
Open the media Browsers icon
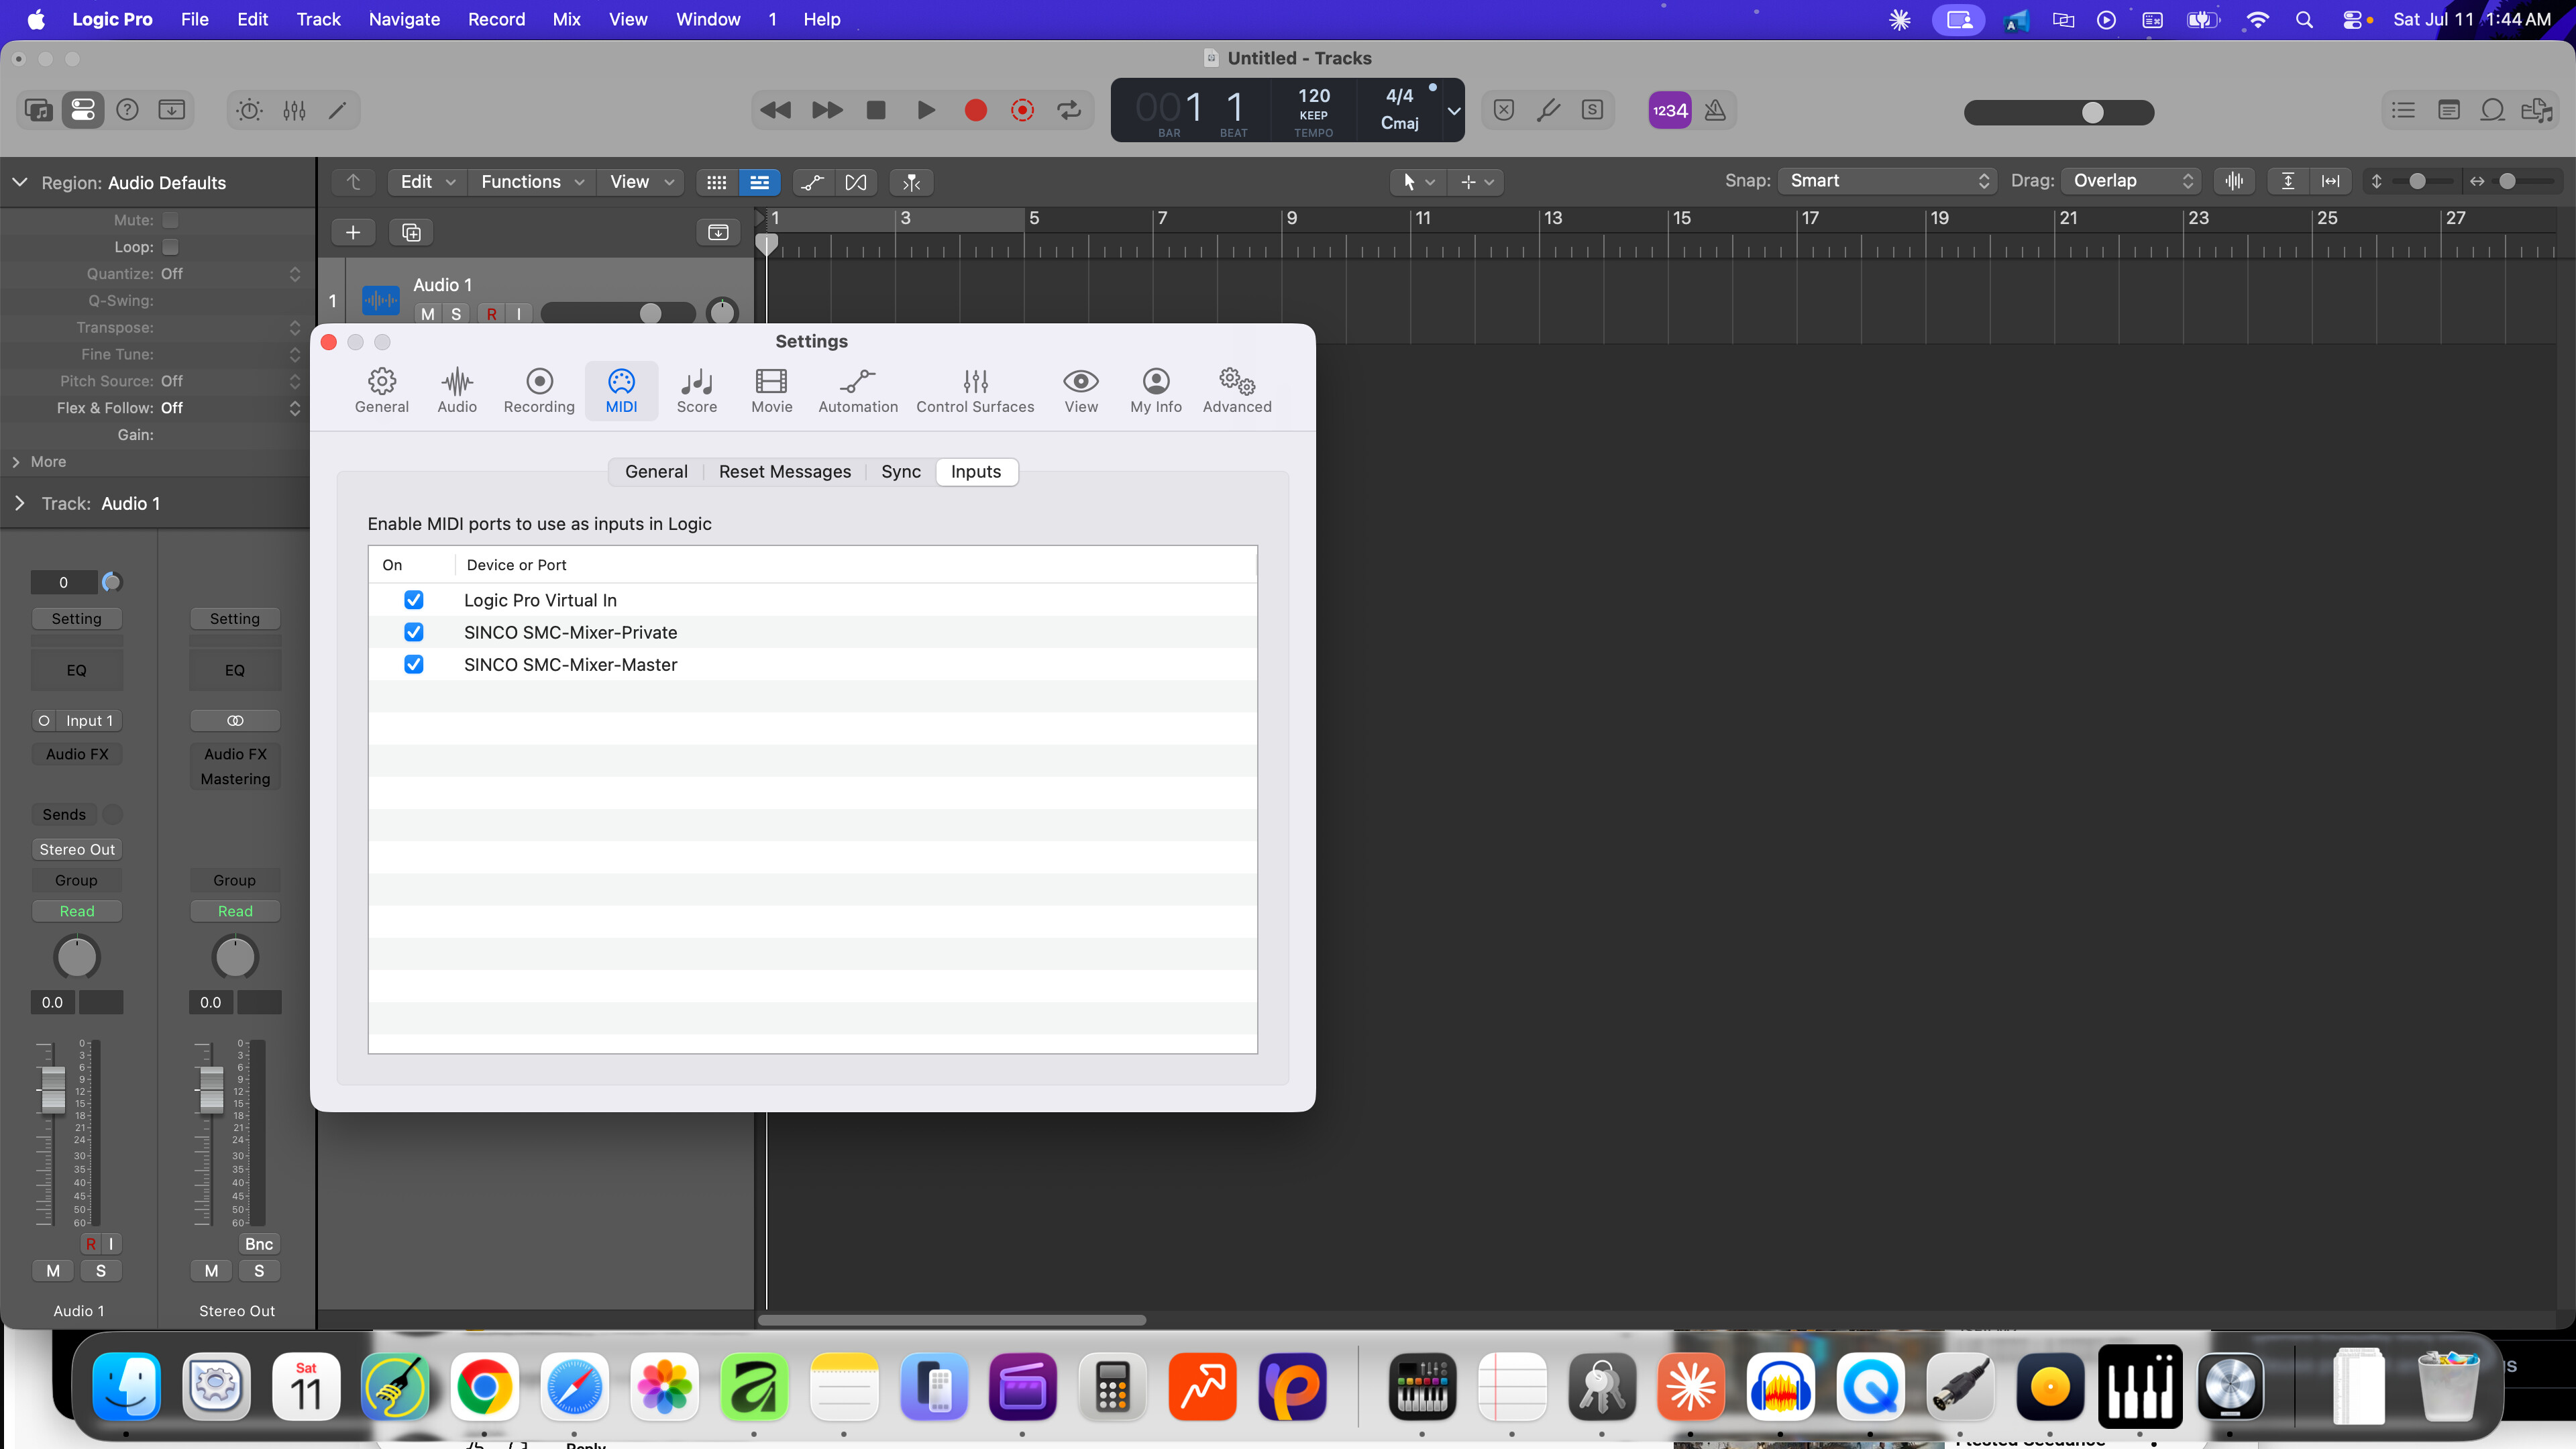click(x=2537, y=110)
